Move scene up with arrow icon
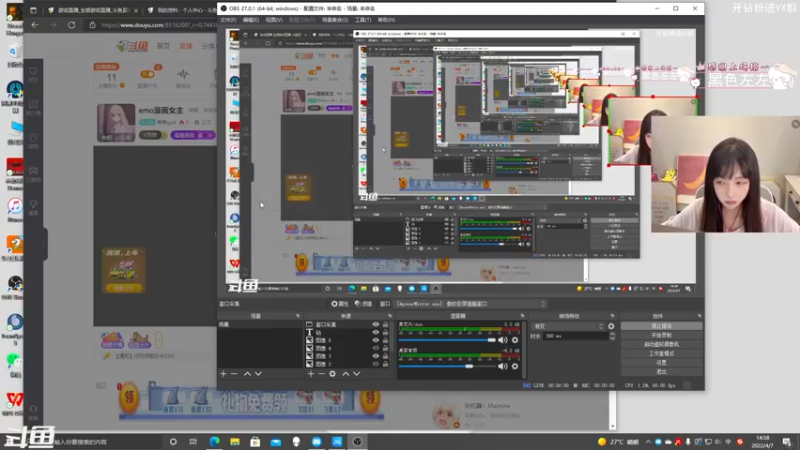Viewport: 800px width, 450px height. [x=247, y=374]
